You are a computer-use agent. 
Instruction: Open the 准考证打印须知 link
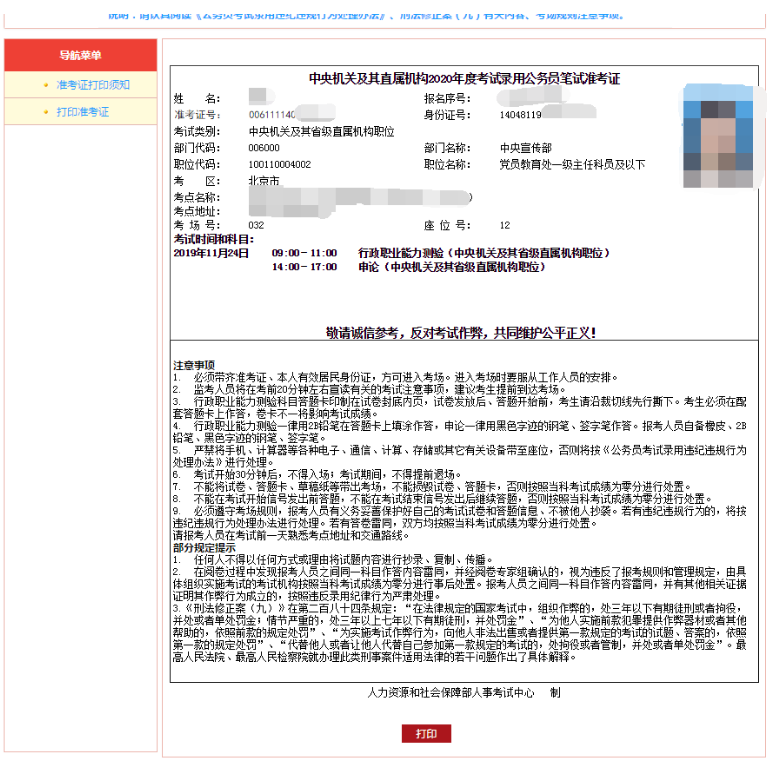[x=92, y=85]
